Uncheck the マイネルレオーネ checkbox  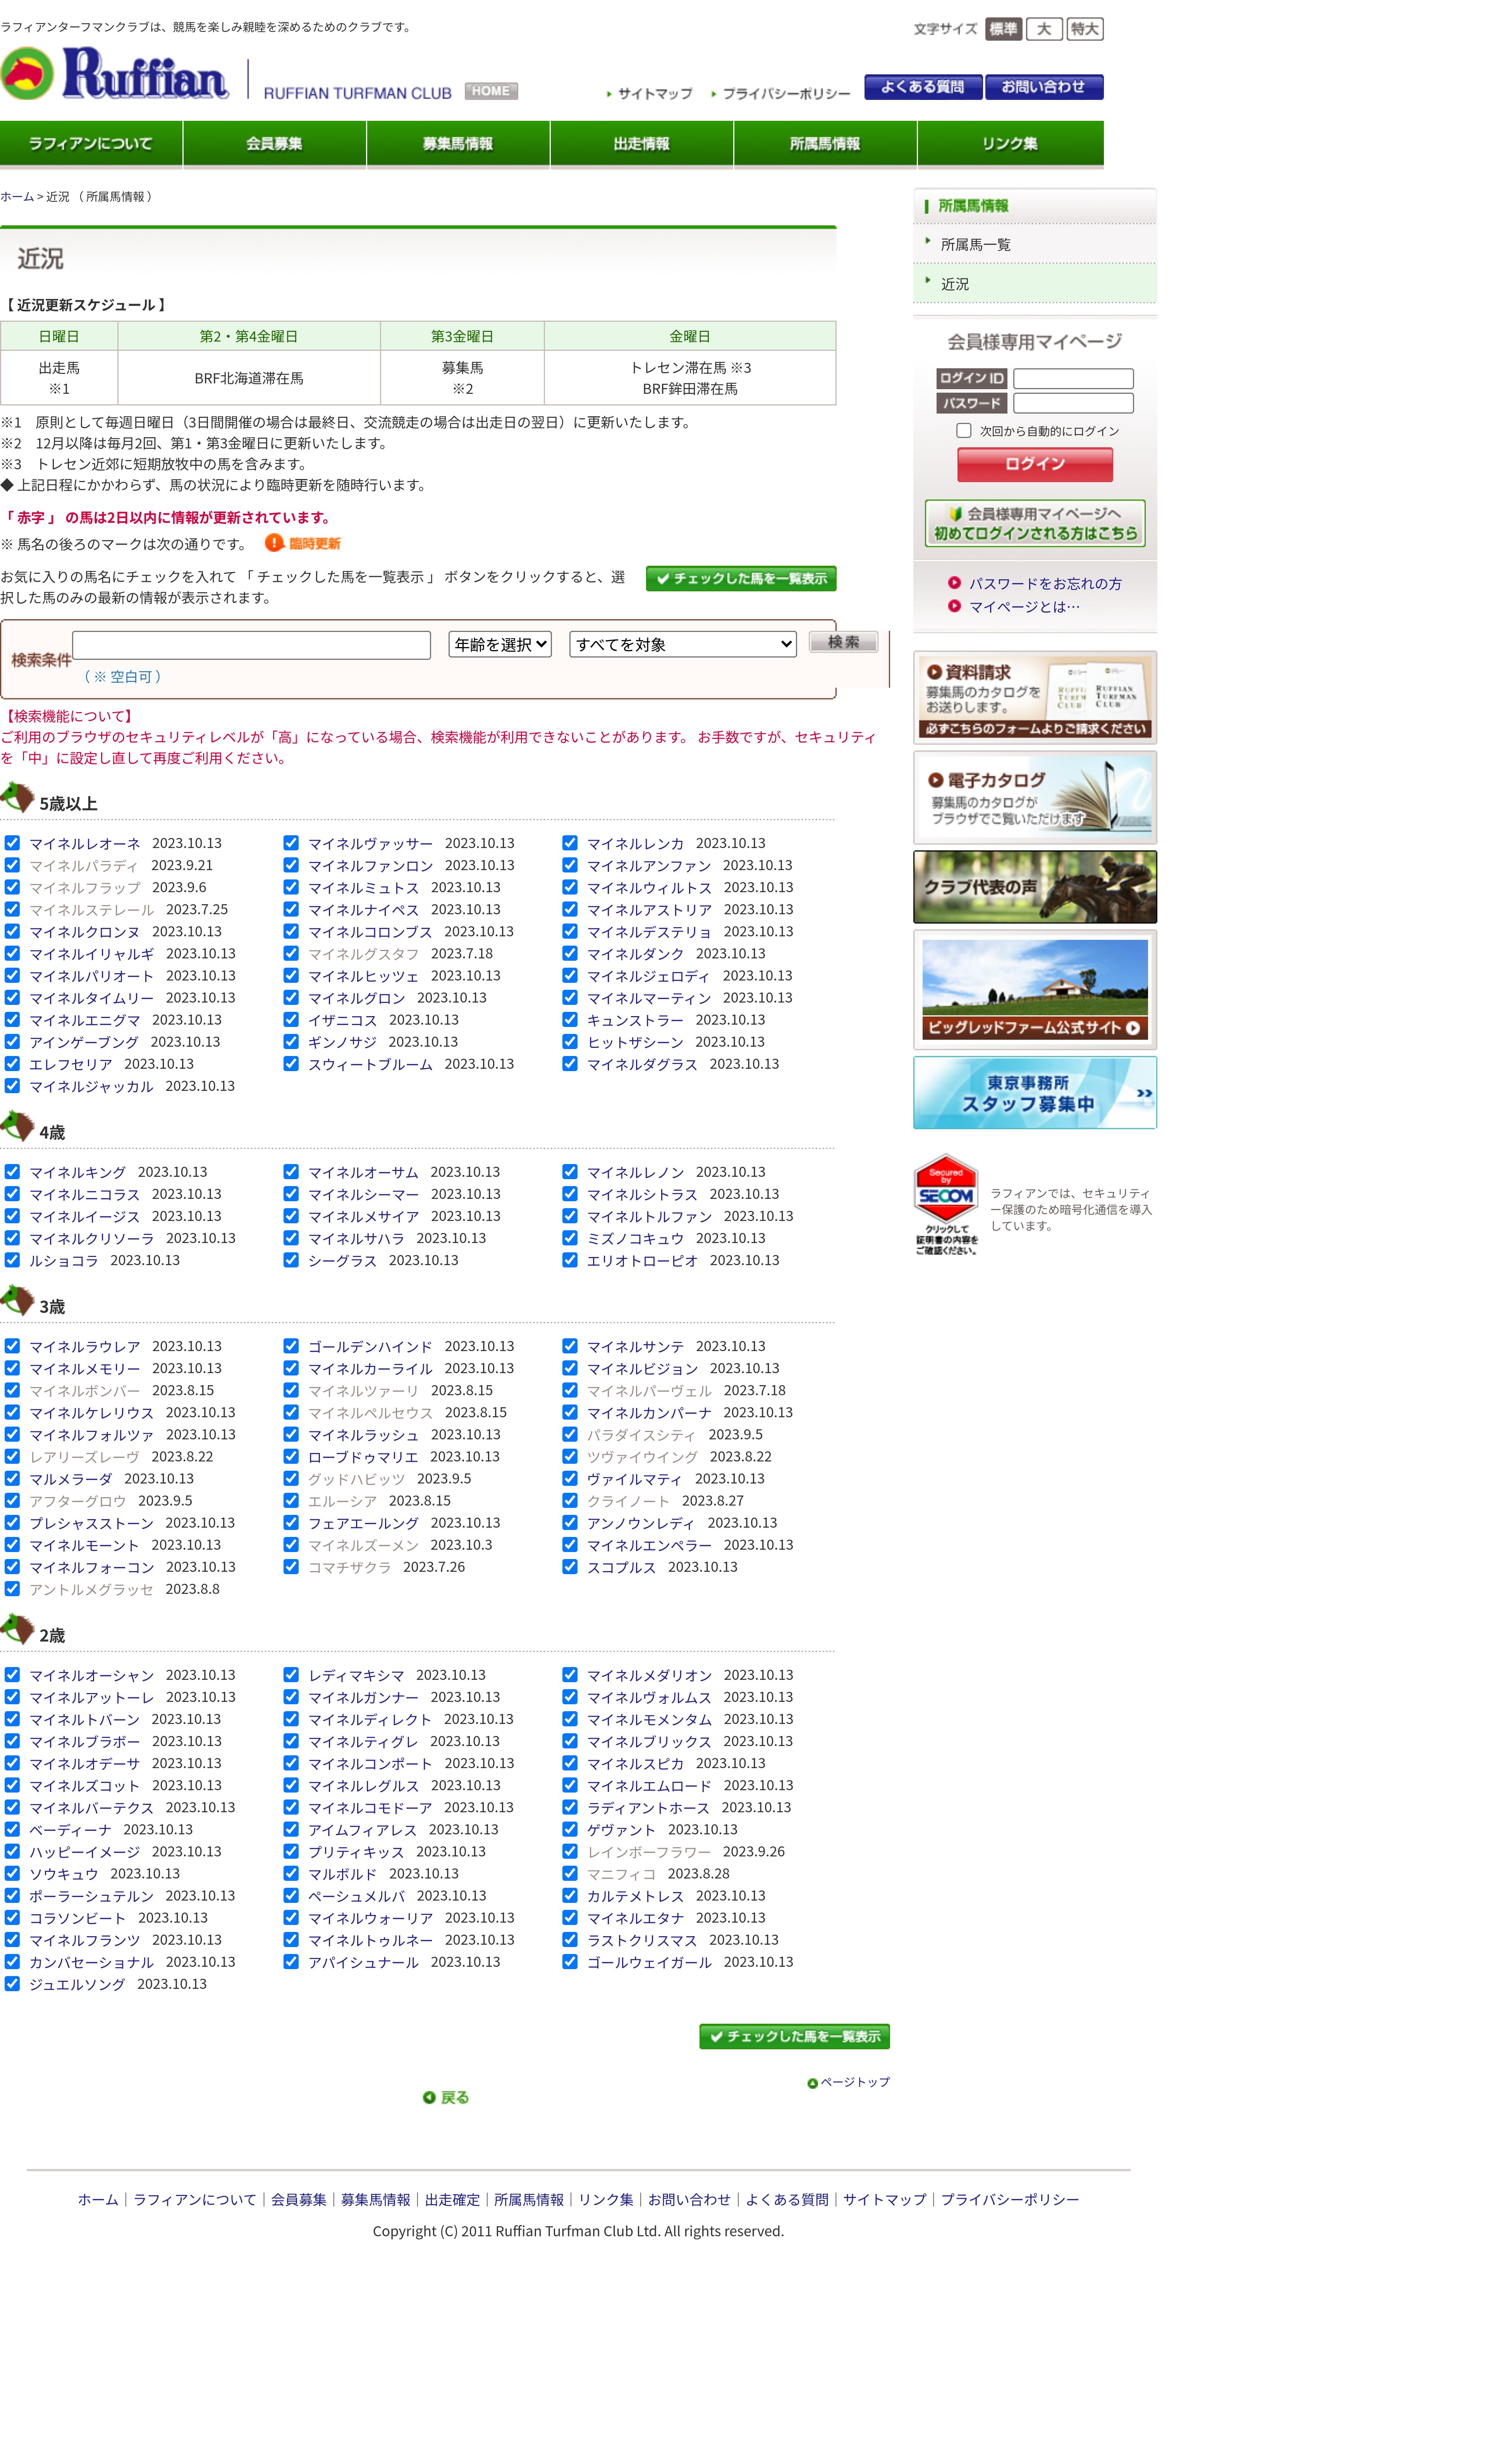click(x=12, y=843)
